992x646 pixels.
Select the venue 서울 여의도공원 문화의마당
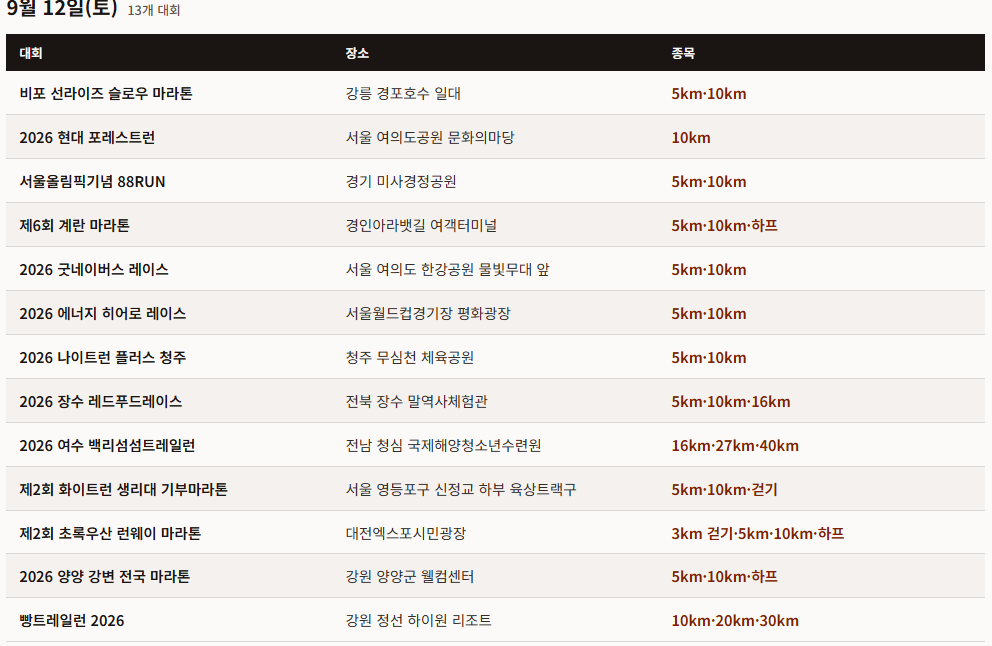click(x=430, y=138)
